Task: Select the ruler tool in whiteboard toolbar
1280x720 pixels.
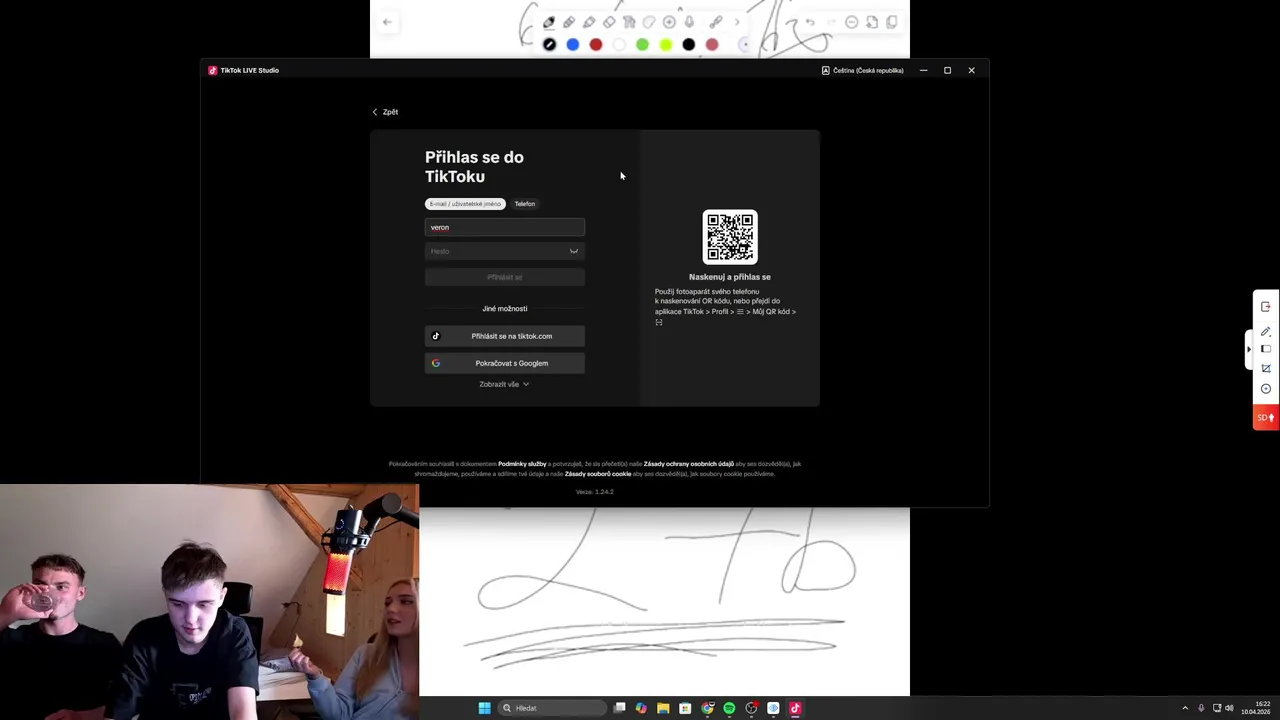Action: [629, 22]
